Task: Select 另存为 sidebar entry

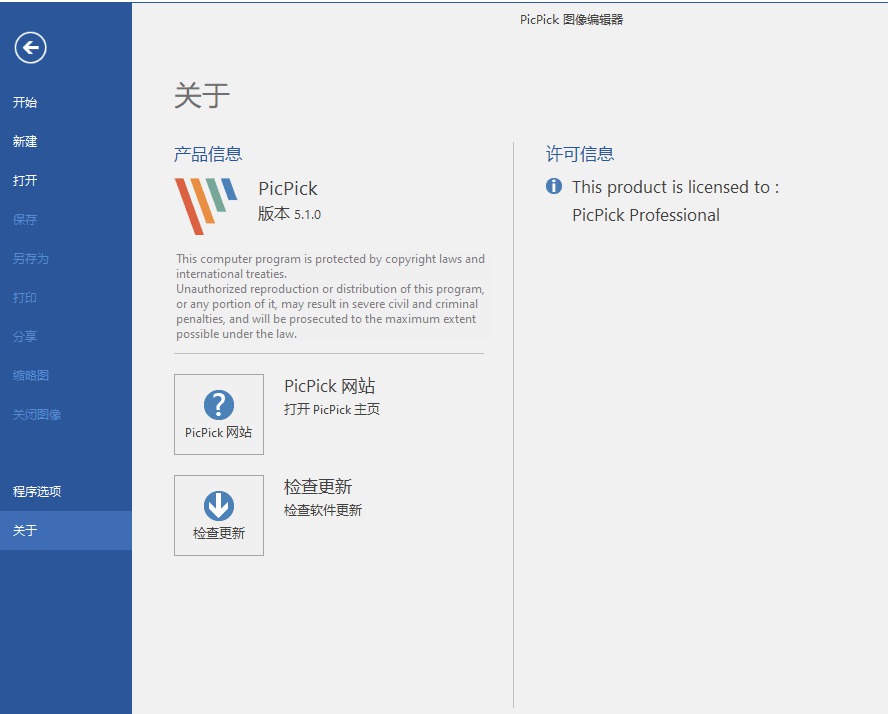Action: point(31,259)
